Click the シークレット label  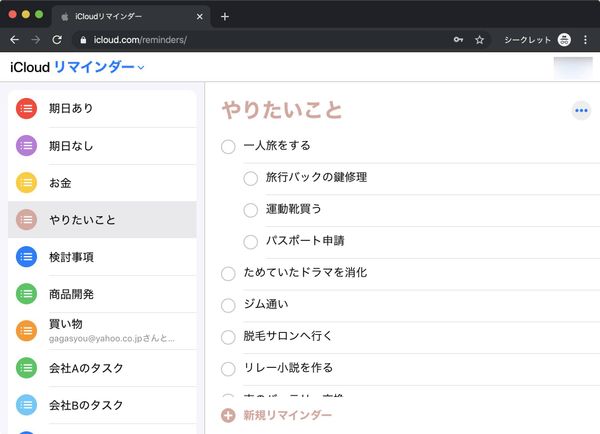pos(527,40)
